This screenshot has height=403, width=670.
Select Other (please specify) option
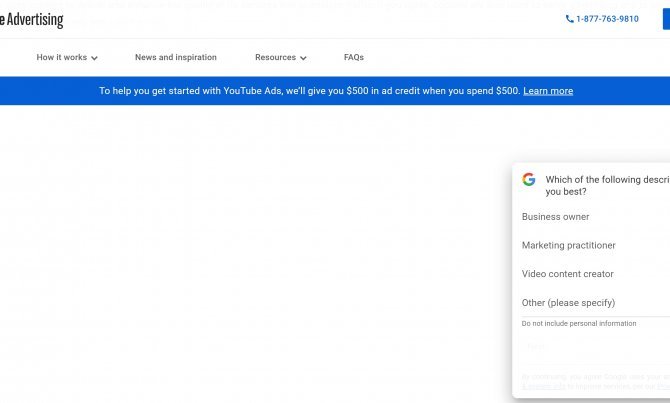[x=568, y=303]
